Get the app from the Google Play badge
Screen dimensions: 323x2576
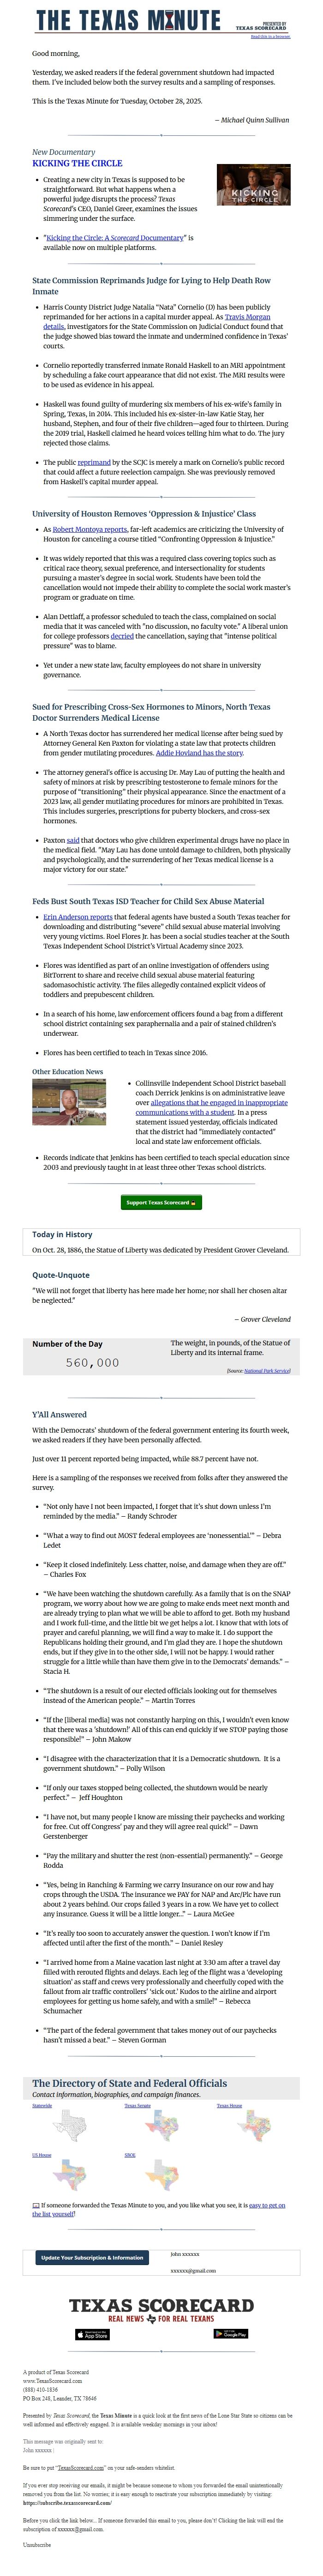(232, 2335)
